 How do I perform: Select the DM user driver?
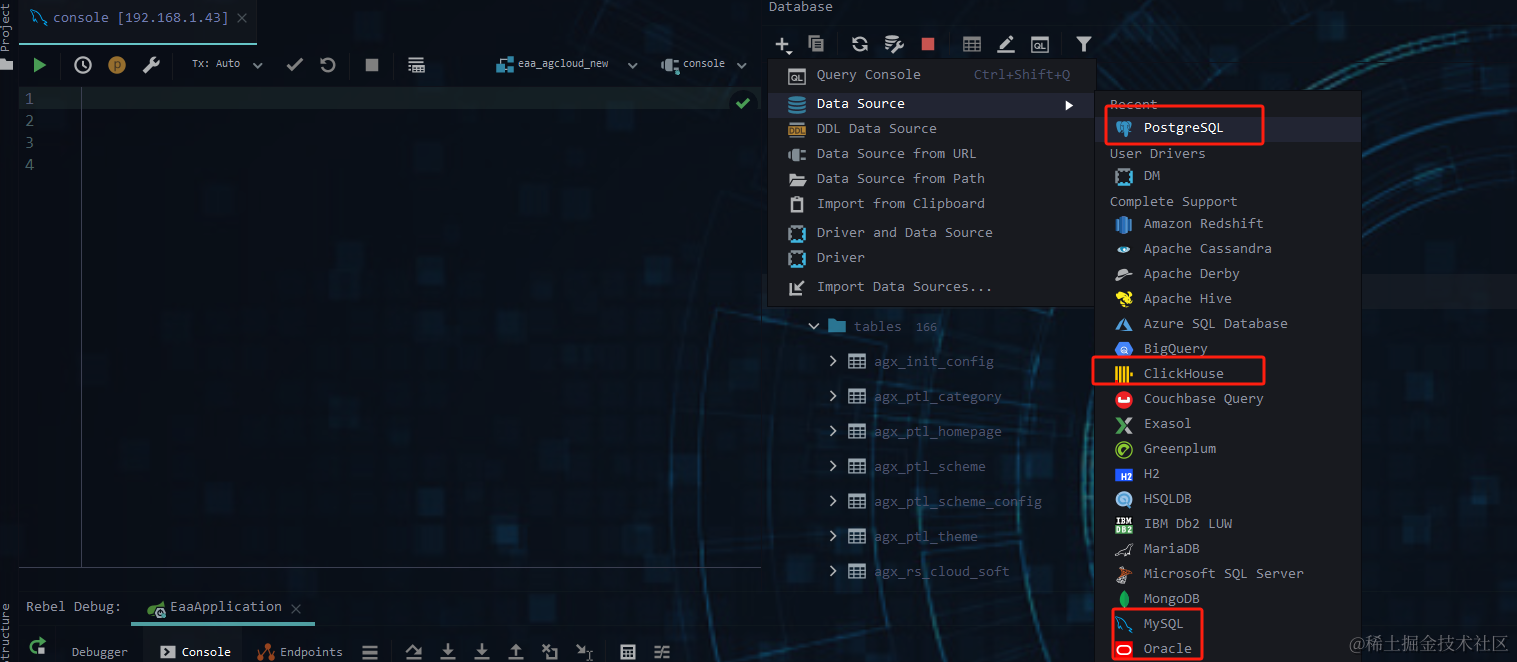pos(1228,176)
